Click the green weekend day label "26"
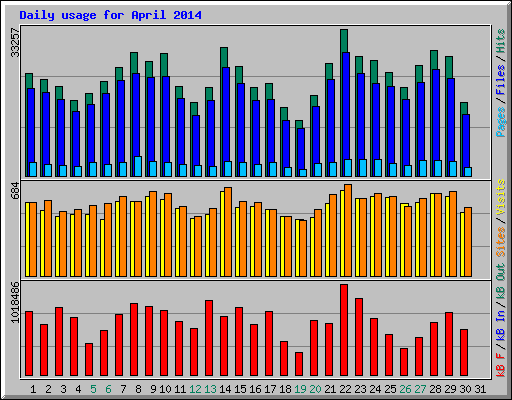 (405, 389)
